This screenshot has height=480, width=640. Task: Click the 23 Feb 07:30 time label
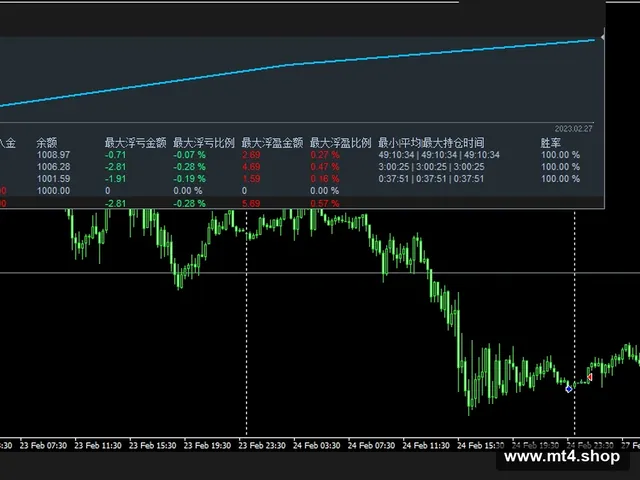[x=43, y=446]
